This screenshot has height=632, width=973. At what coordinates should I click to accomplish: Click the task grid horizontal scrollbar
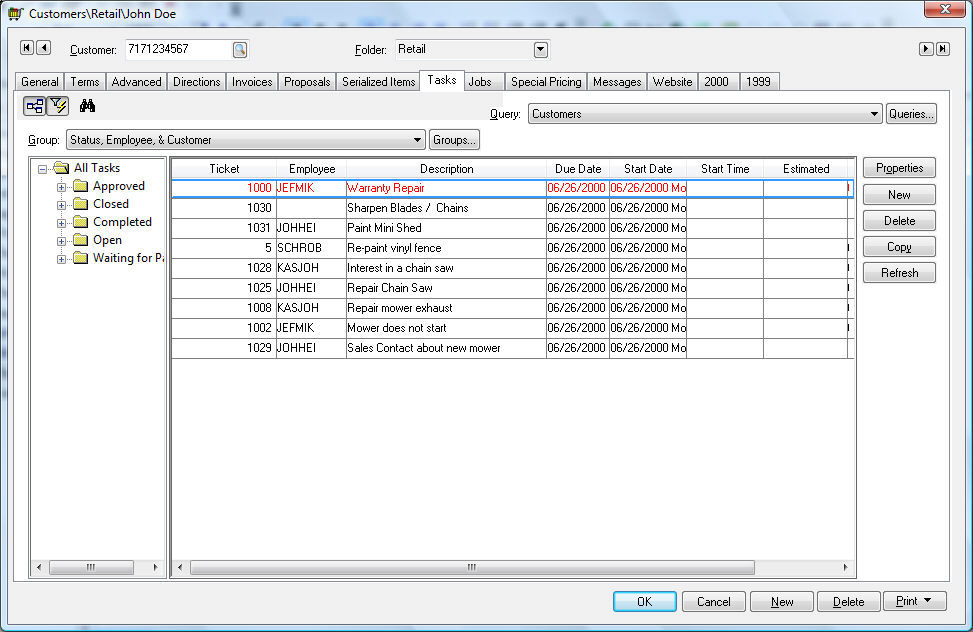472,568
